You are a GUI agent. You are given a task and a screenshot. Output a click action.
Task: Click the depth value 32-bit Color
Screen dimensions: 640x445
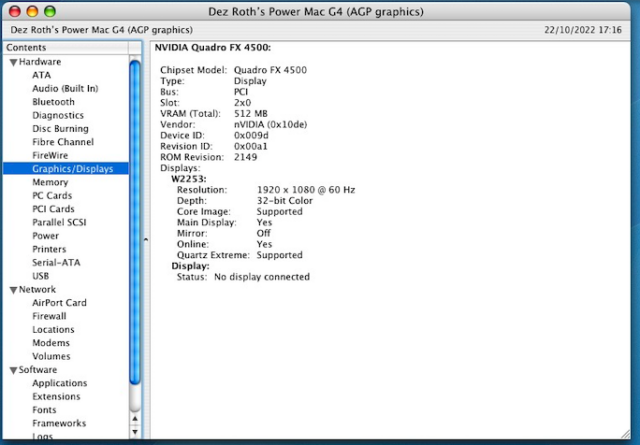point(284,201)
